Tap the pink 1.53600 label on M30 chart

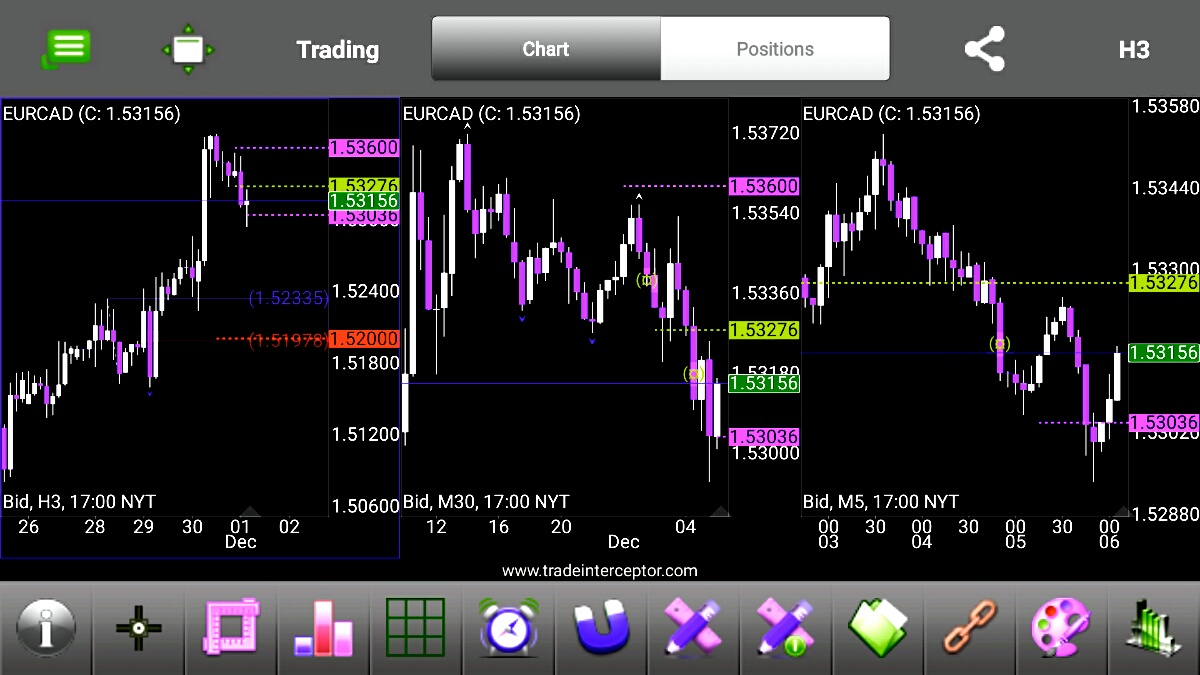pos(764,186)
